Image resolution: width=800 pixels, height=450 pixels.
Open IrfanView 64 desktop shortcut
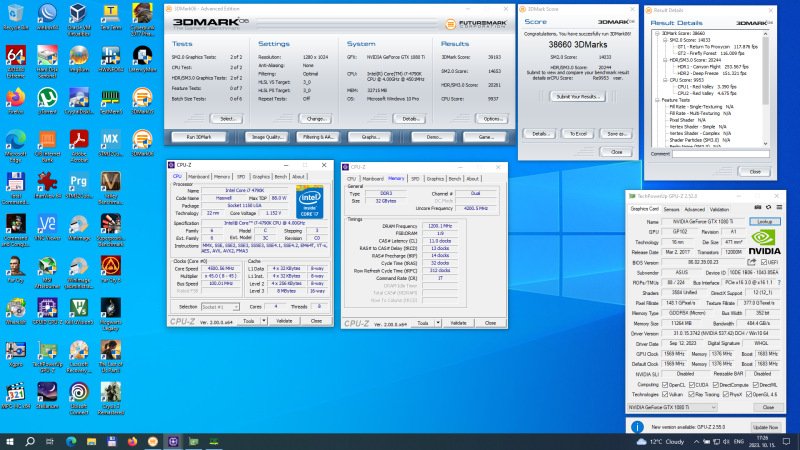47,186
